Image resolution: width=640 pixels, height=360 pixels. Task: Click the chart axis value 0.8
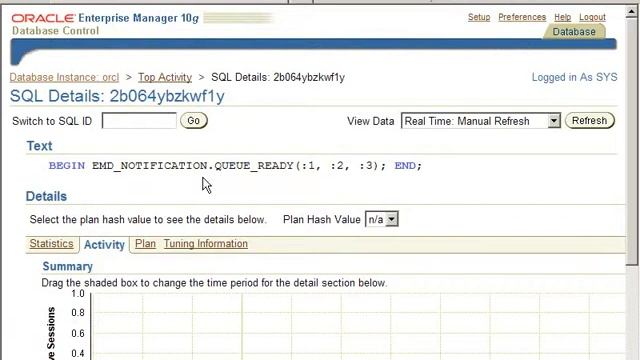point(78,313)
